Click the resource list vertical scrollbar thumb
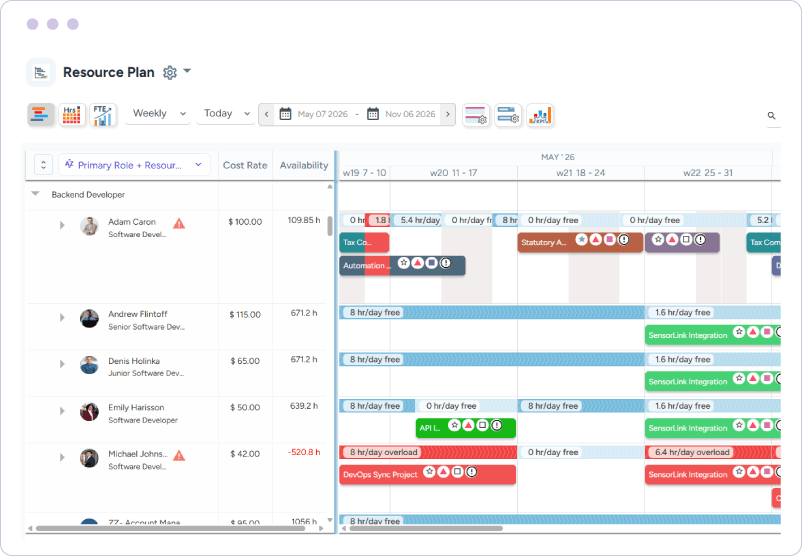The height and width of the screenshot is (556, 802). click(x=330, y=226)
